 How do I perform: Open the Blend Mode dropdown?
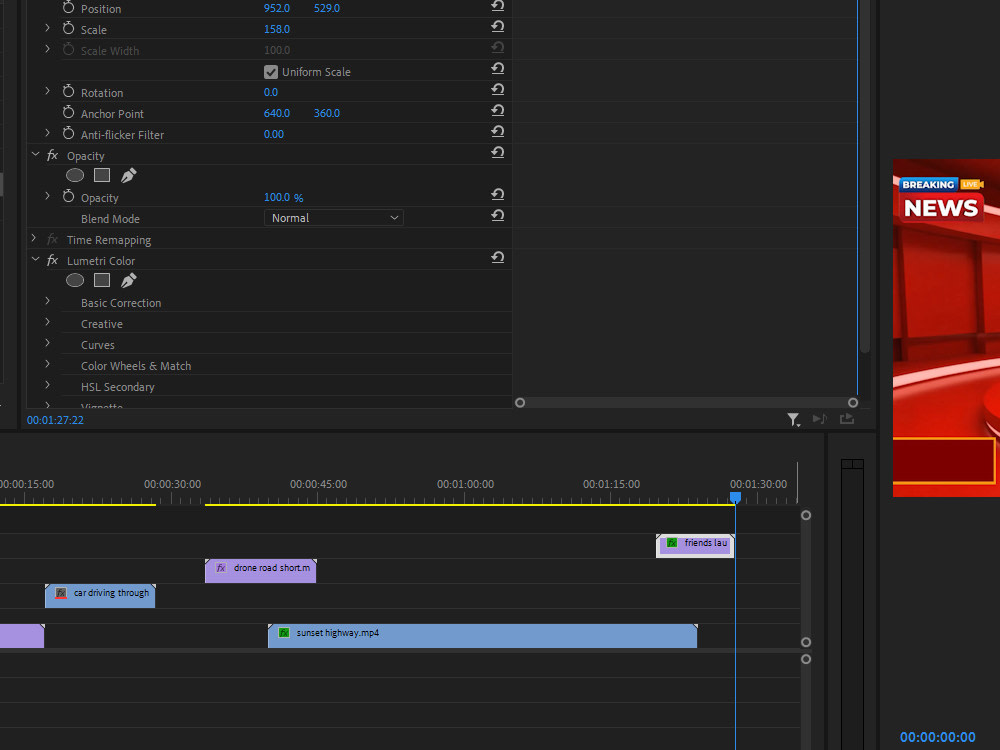pos(334,218)
